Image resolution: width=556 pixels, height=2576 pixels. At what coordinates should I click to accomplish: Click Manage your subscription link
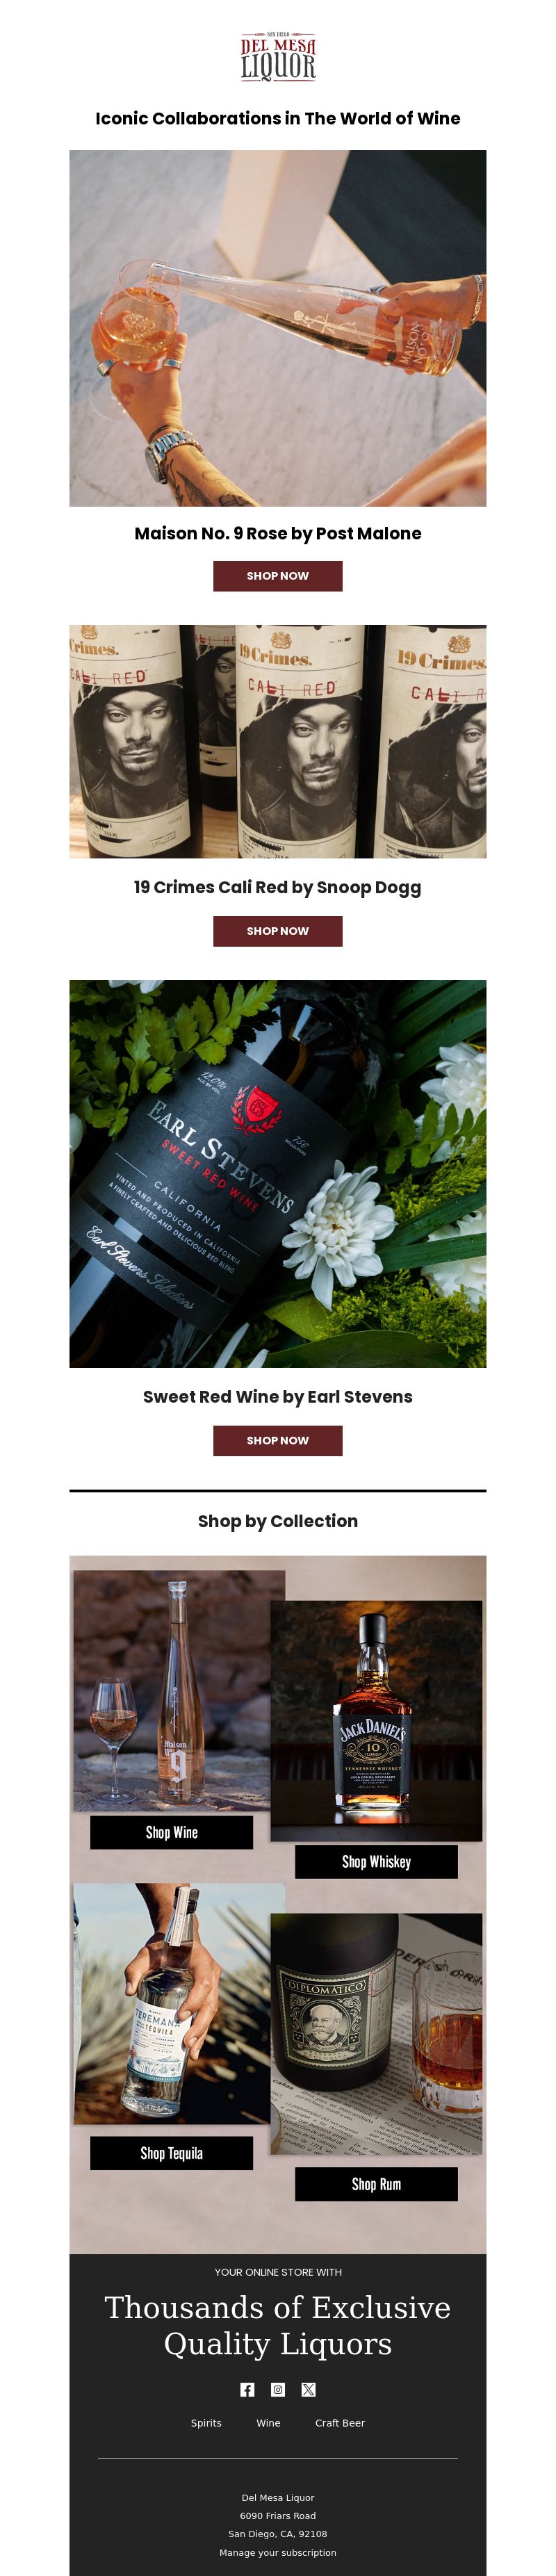click(278, 2552)
